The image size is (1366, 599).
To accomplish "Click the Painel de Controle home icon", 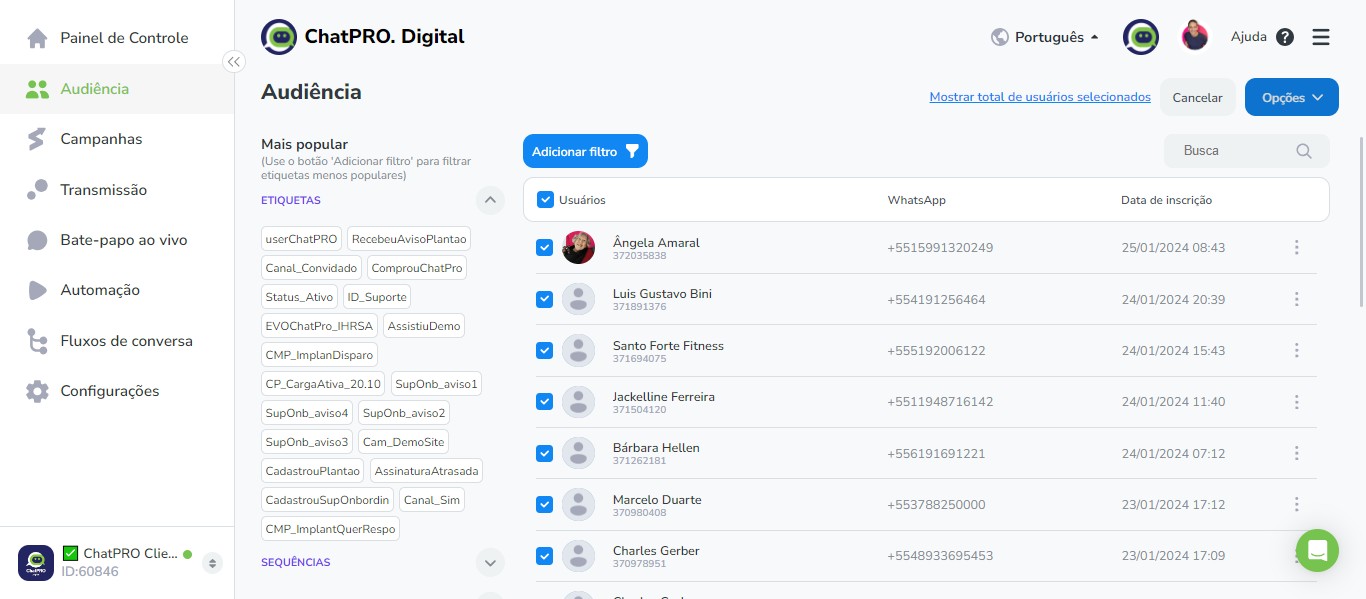I will (x=37, y=38).
